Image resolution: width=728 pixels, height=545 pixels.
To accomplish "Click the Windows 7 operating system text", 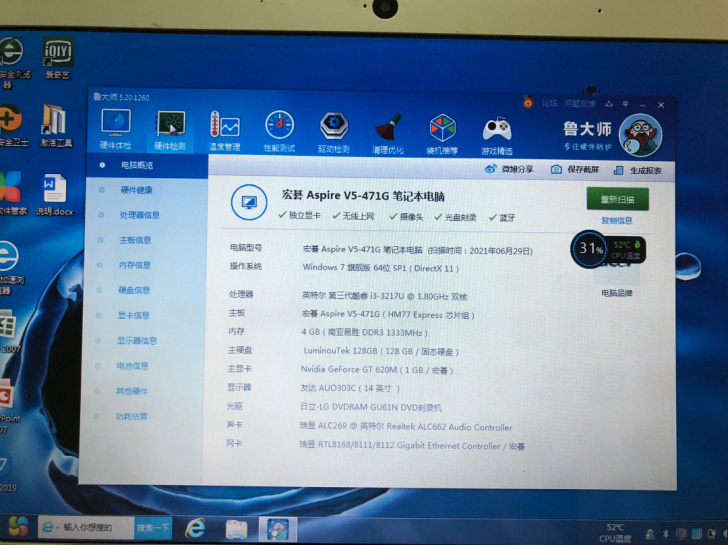I will [380, 268].
